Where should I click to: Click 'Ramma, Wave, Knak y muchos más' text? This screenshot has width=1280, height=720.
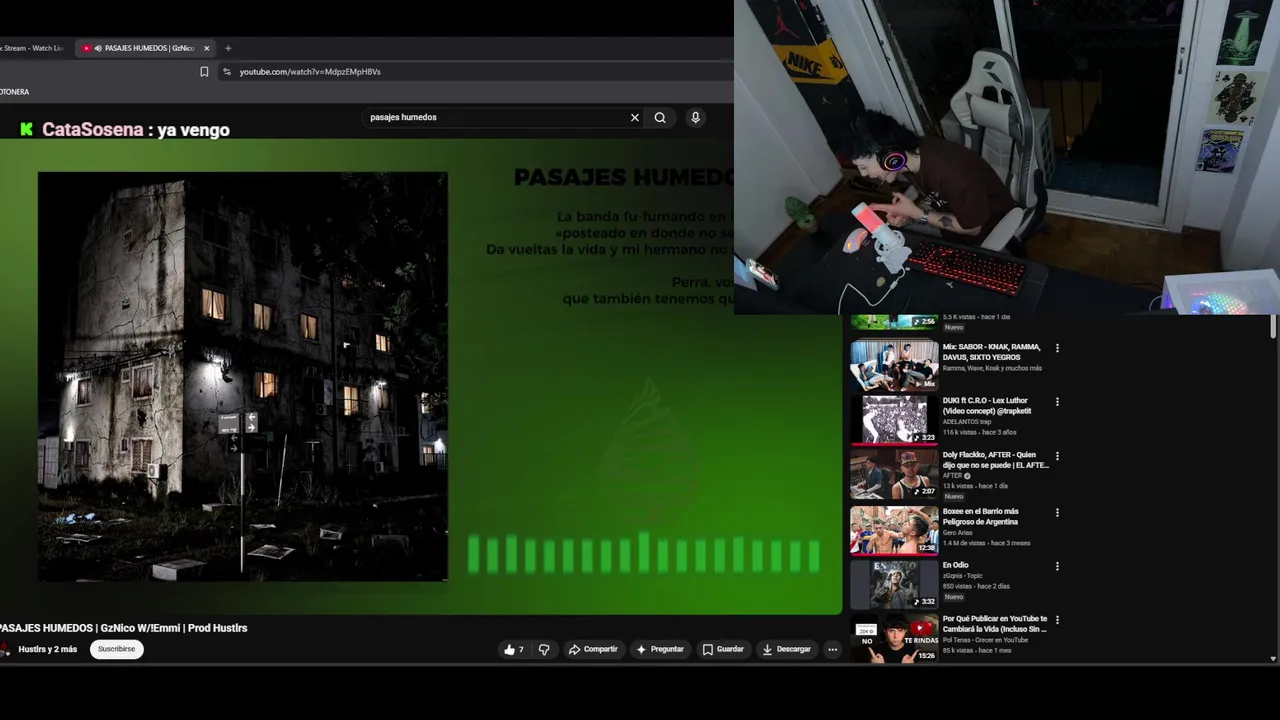click(992, 368)
